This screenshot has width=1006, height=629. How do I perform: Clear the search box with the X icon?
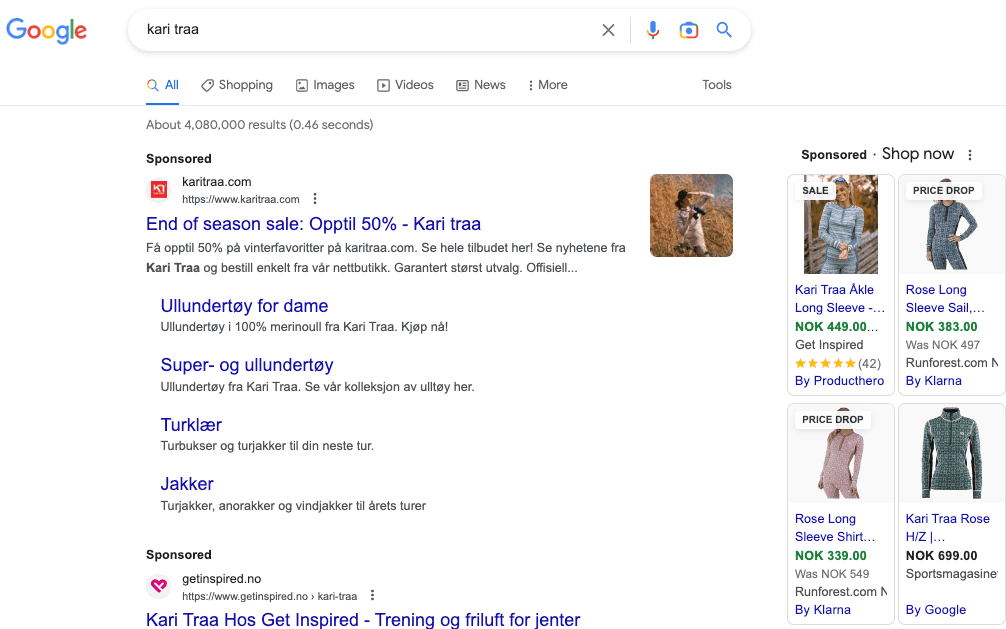click(608, 30)
